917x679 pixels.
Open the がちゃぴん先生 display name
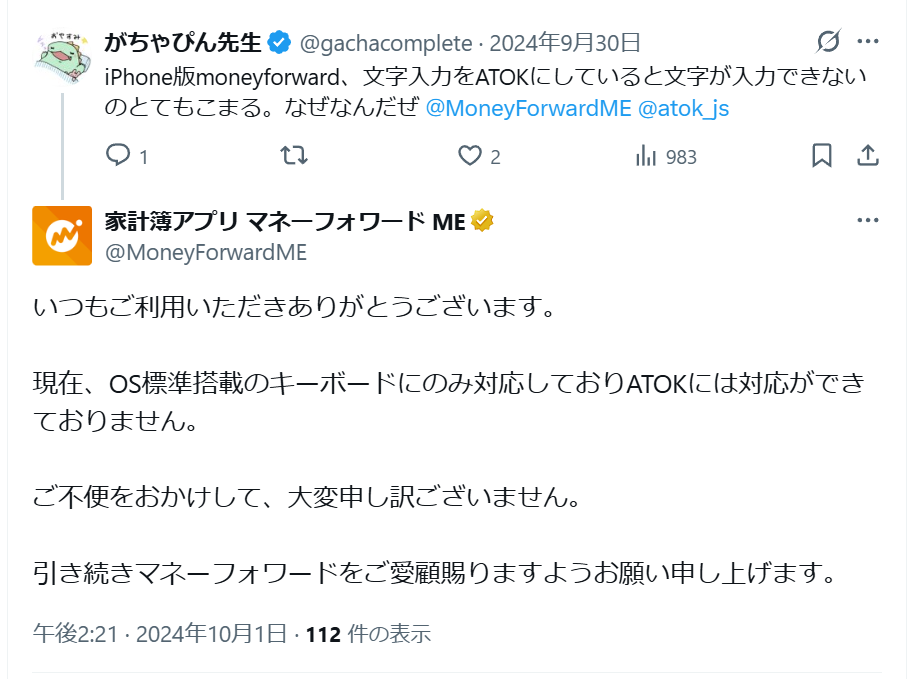coord(182,42)
